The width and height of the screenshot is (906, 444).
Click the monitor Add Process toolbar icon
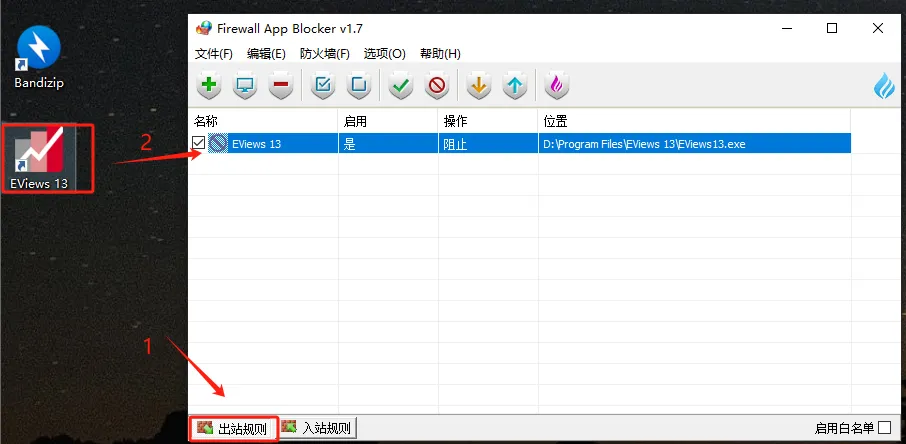click(x=245, y=86)
